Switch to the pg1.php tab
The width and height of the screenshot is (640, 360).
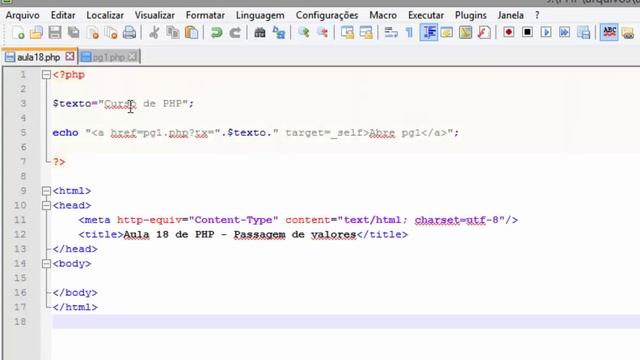[108, 57]
